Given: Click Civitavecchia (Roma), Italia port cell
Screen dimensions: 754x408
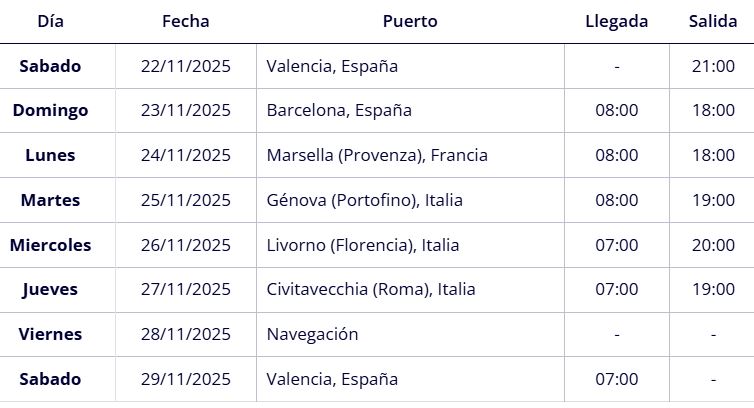Looking at the screenshot, I should (x=371, y=290).
